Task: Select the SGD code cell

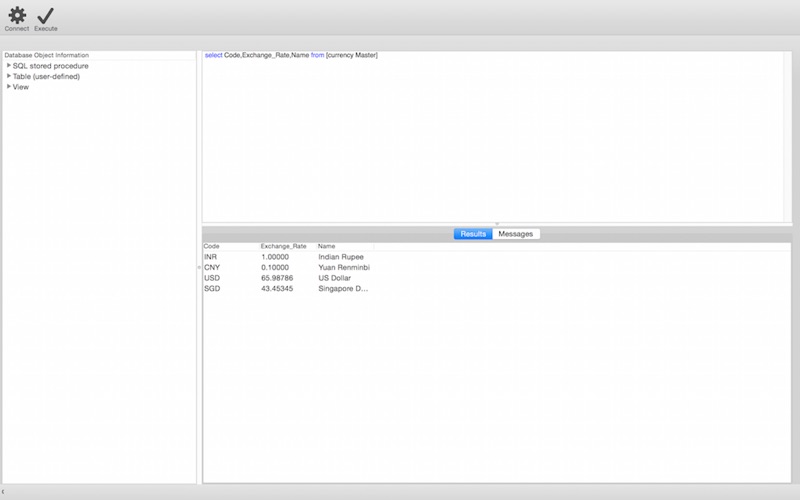Action: click(212, 289)
